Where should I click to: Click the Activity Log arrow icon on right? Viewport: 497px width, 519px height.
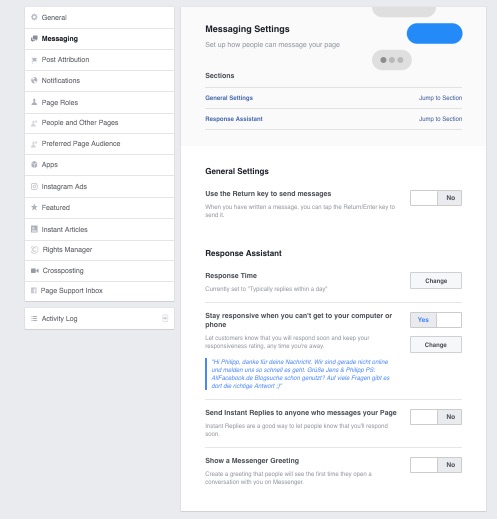point(165,318)
